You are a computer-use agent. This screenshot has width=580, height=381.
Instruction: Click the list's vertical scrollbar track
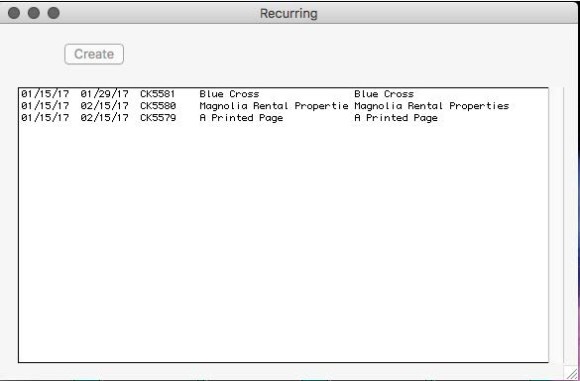tap(556, 225)
